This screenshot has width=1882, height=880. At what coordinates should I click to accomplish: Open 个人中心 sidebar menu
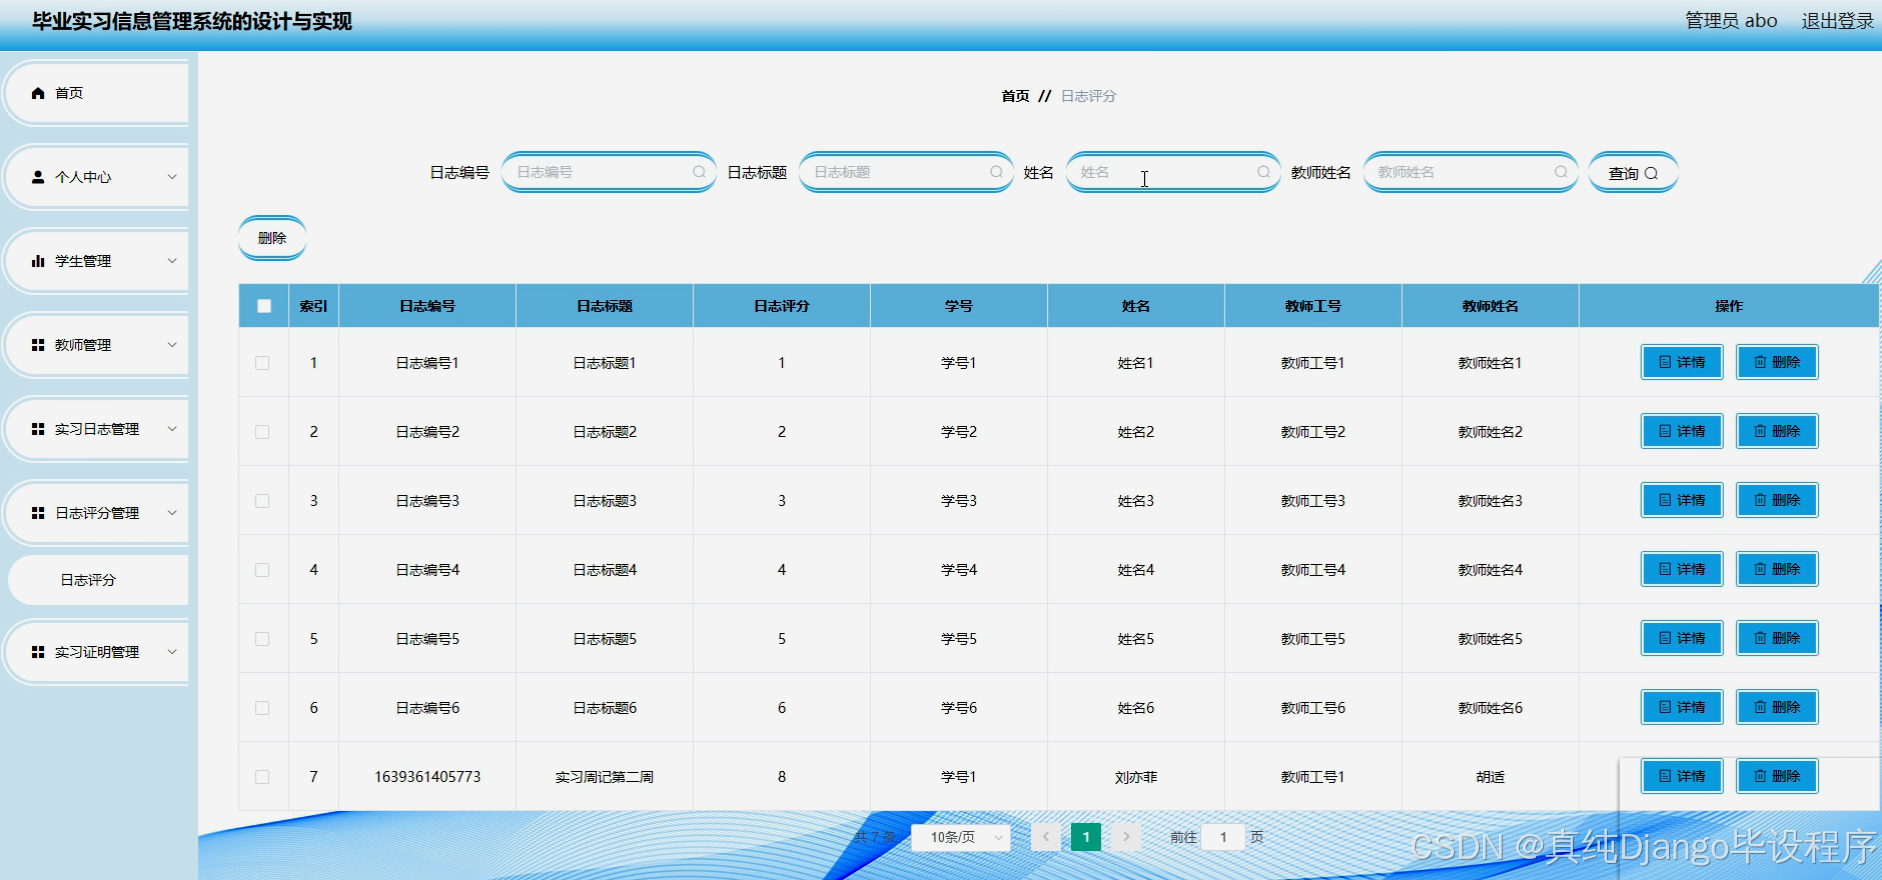pos(97,177)
